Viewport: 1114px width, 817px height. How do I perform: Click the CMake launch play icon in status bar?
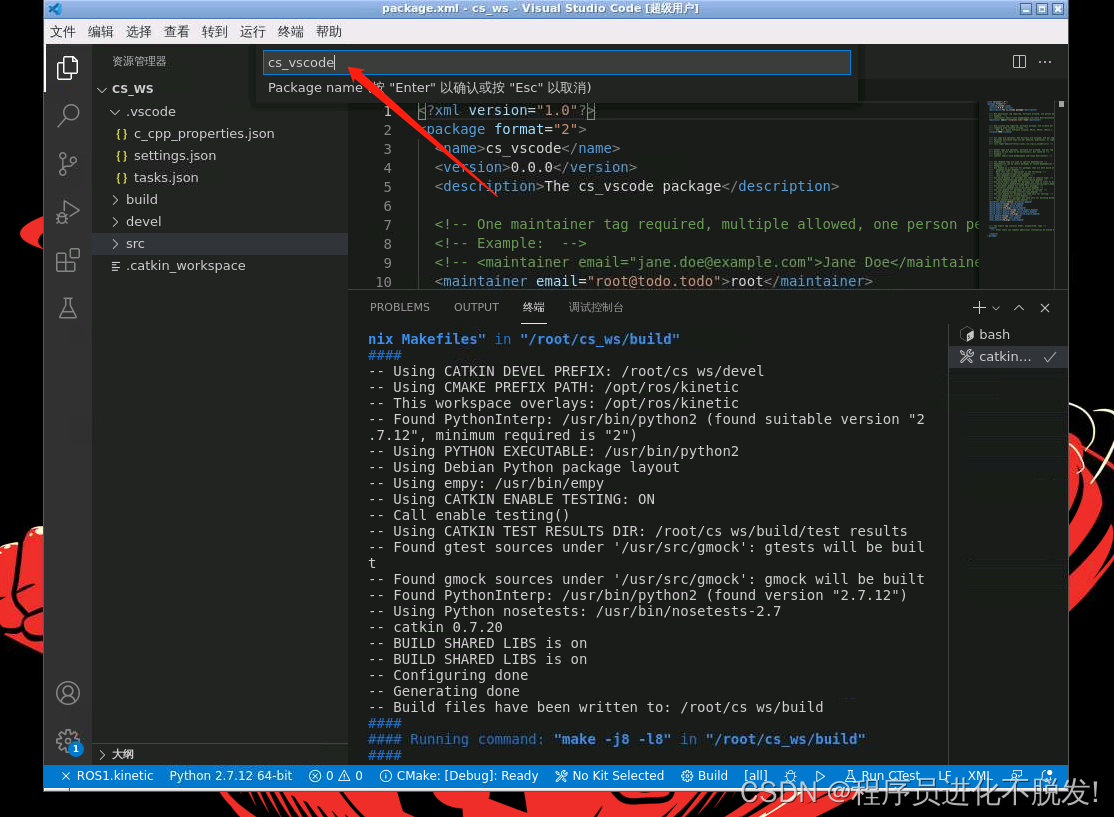[820, 776]
